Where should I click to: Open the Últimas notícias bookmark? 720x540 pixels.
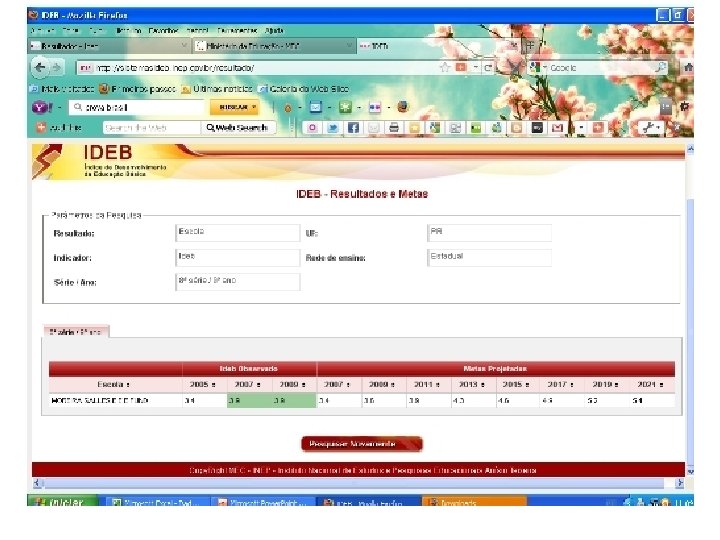click(x=217, y=89)
